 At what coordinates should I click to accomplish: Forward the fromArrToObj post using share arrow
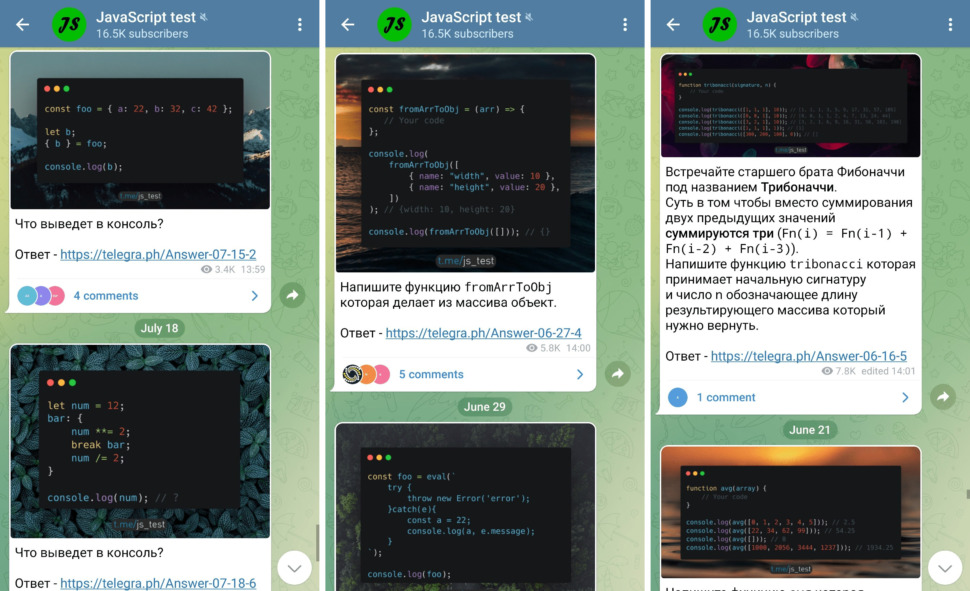point(617,374)
